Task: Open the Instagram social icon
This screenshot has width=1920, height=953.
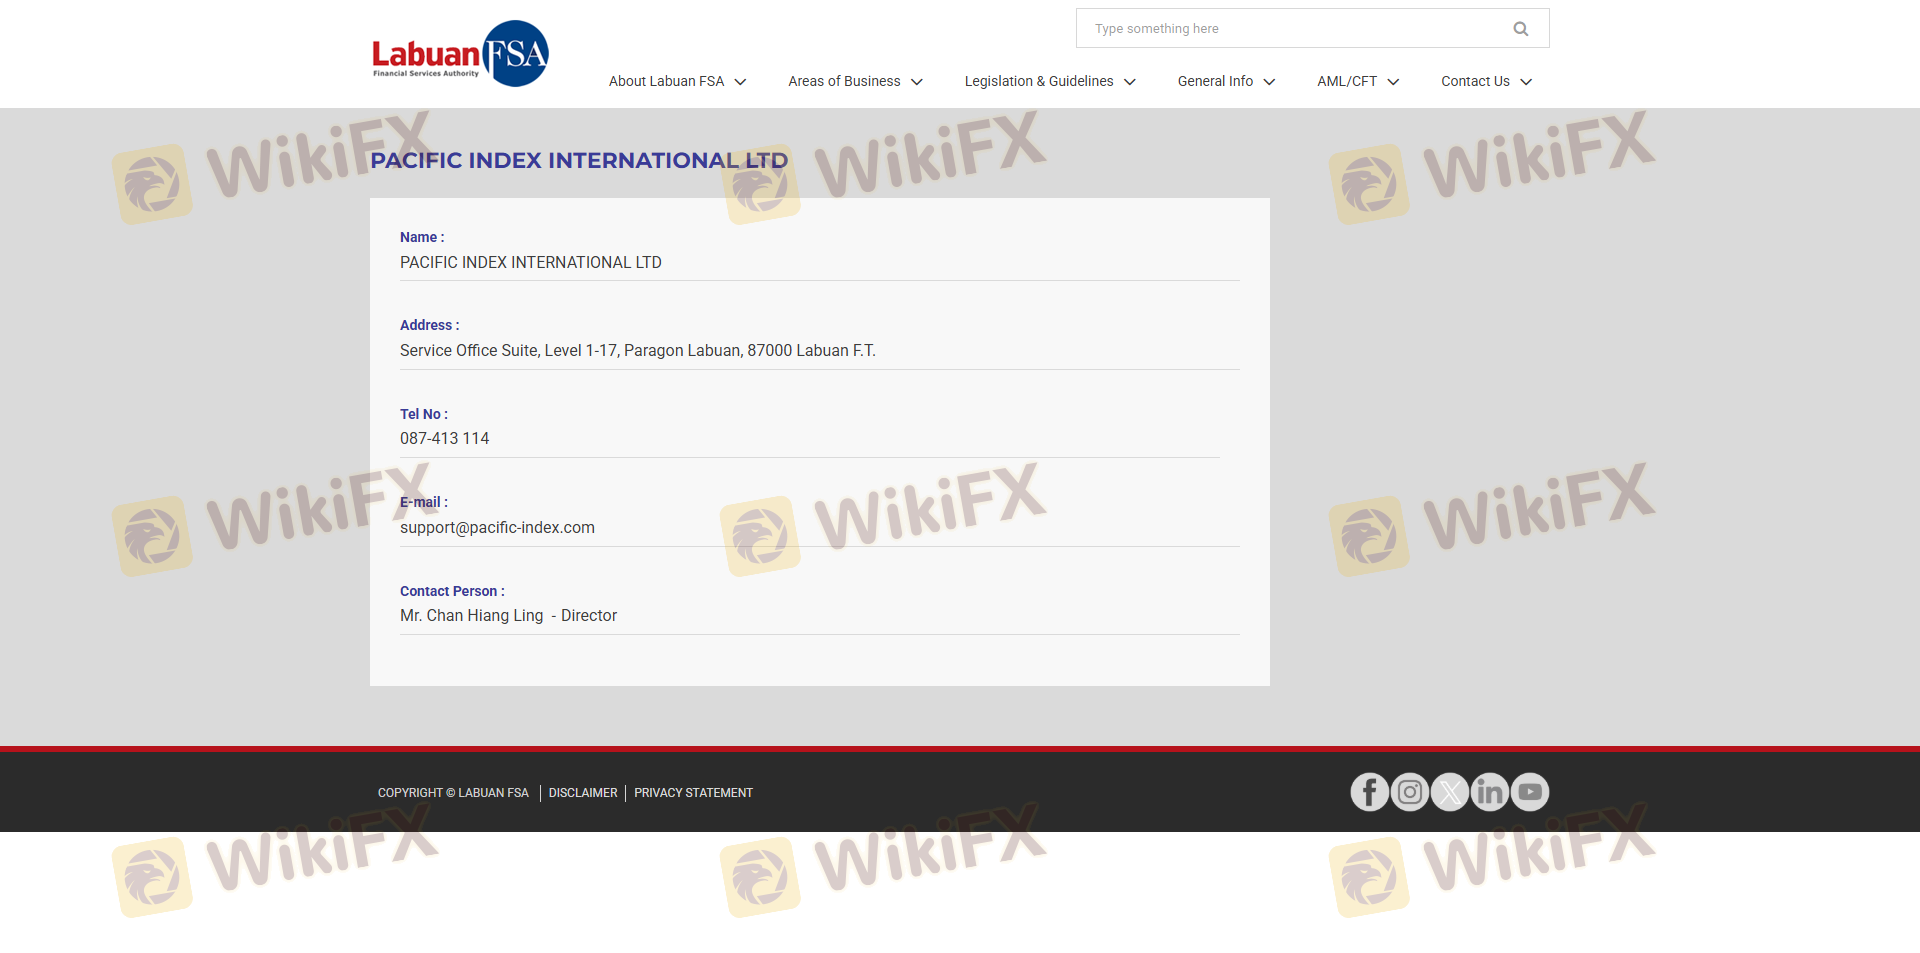Action: coord(1409,792)
